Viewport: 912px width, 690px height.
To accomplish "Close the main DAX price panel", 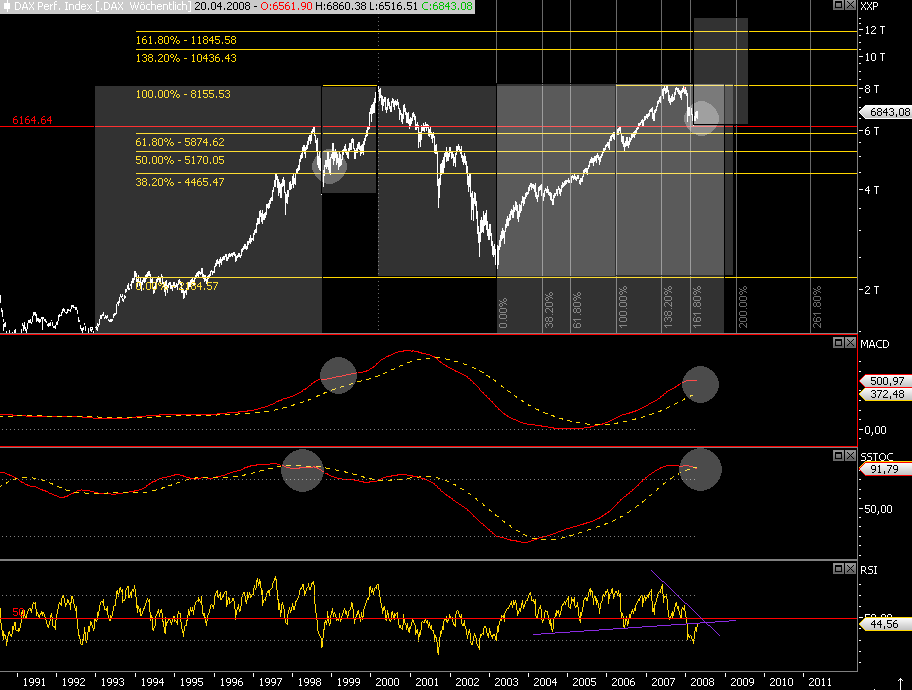I will click(850, 5).
